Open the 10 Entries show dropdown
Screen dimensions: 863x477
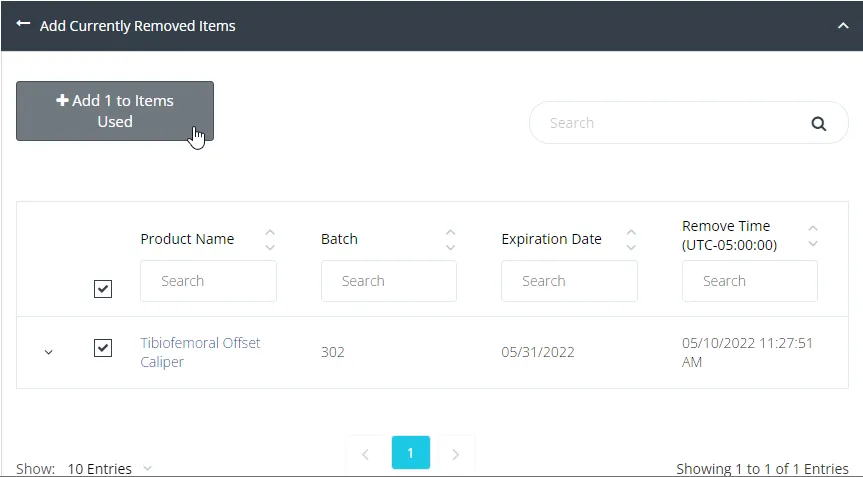(x=109, y=469)
